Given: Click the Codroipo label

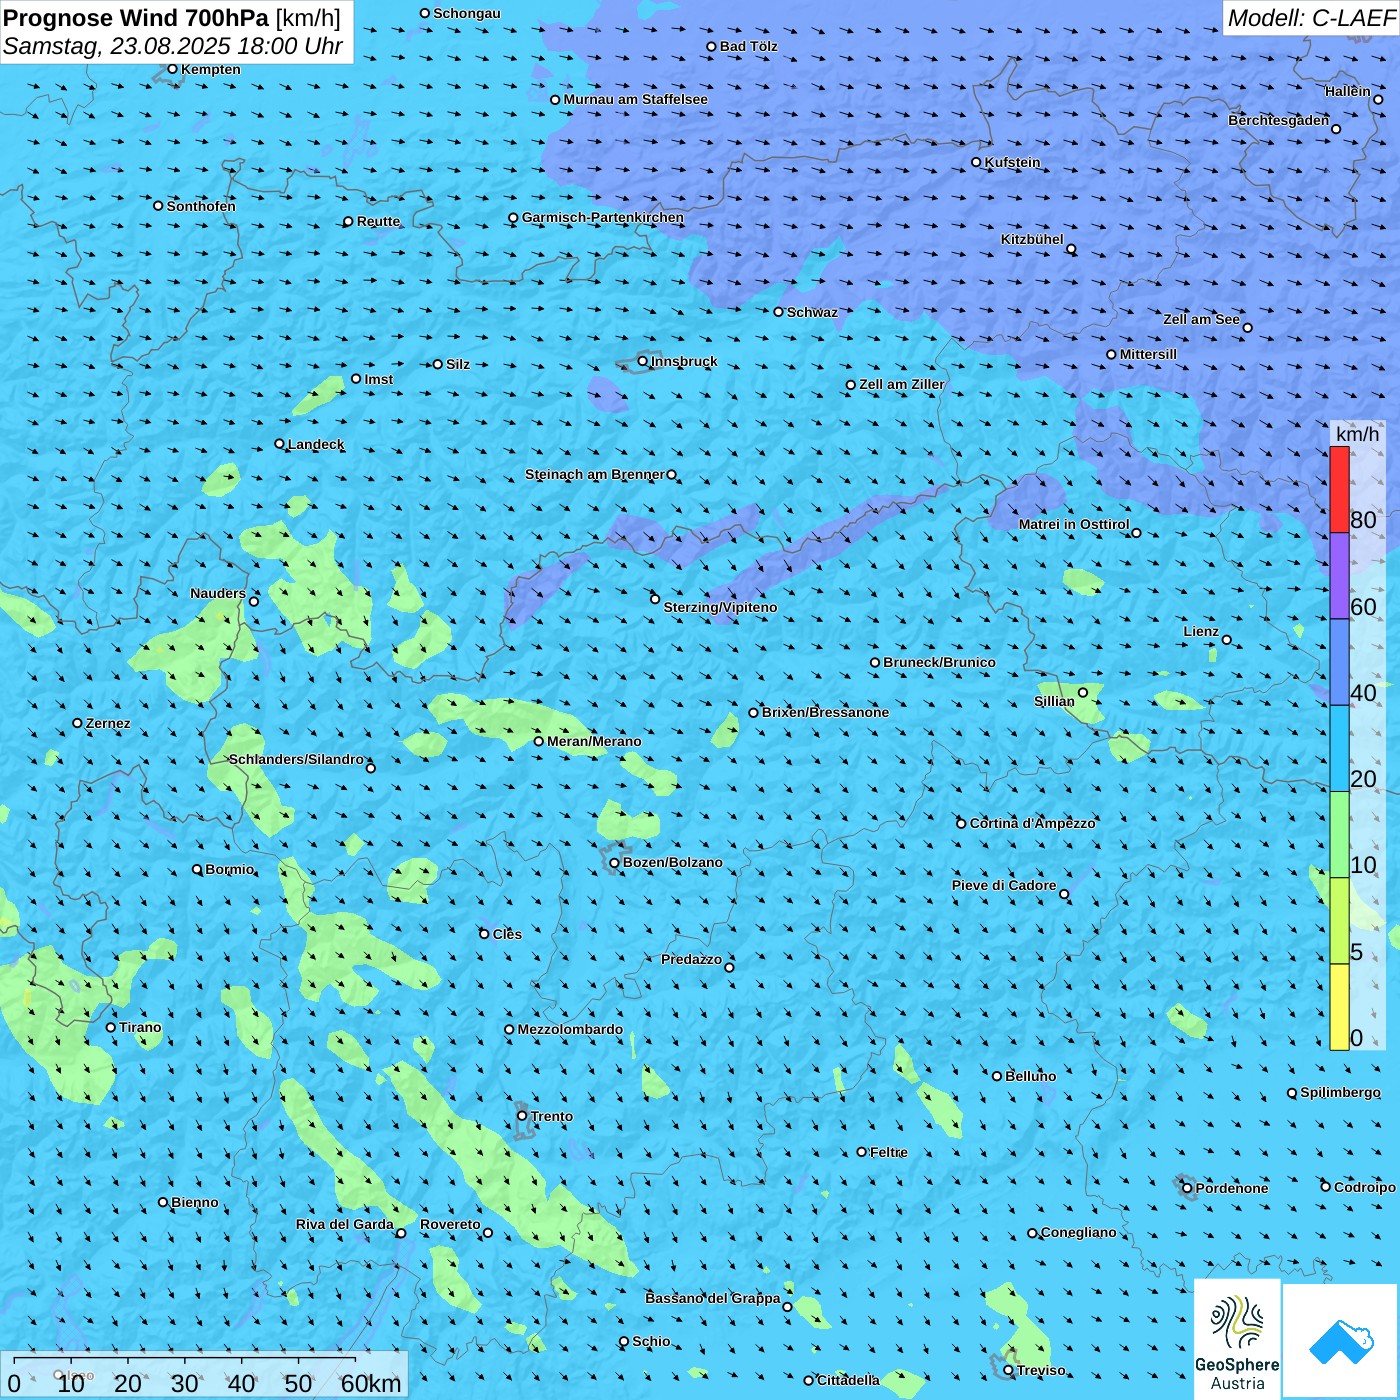Looking at the screenshot, I should [x=1365, y=1187].
